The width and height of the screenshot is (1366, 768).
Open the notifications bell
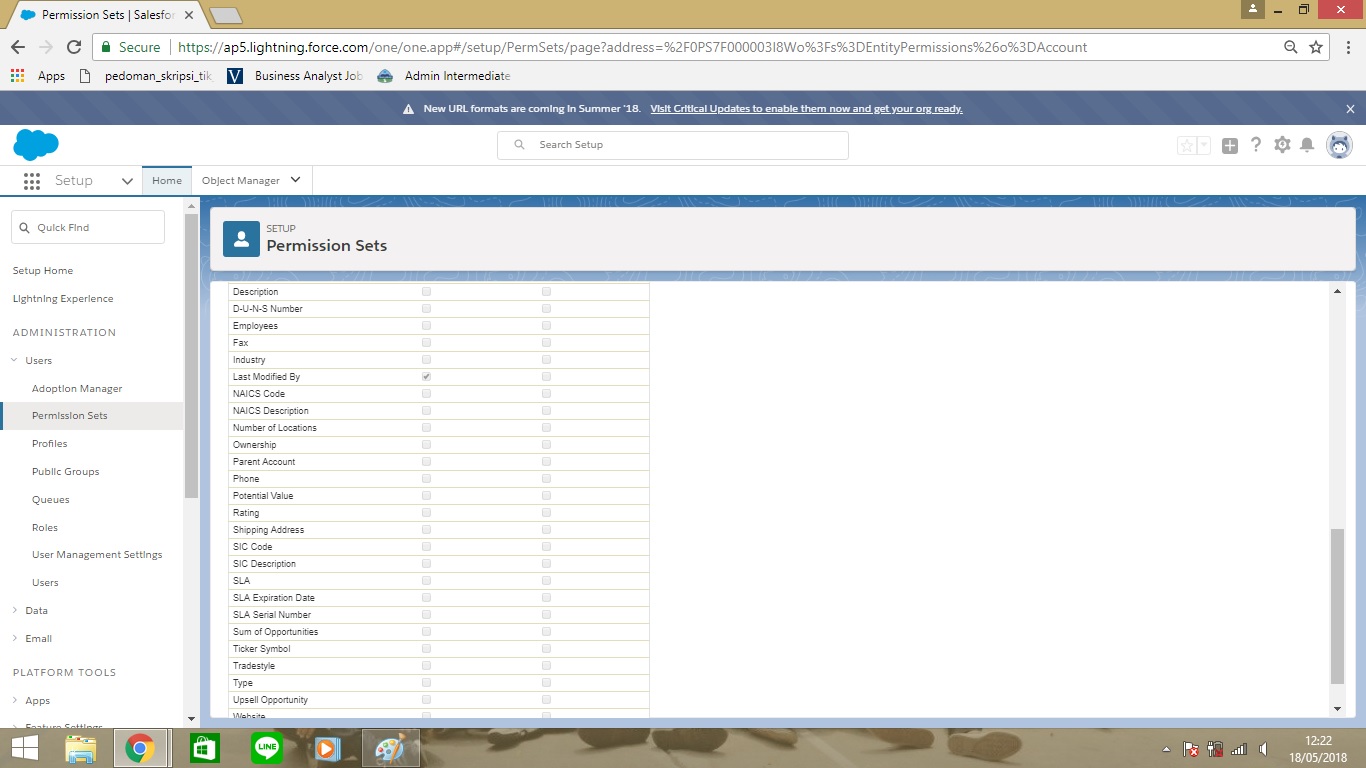coord(1307,145)
